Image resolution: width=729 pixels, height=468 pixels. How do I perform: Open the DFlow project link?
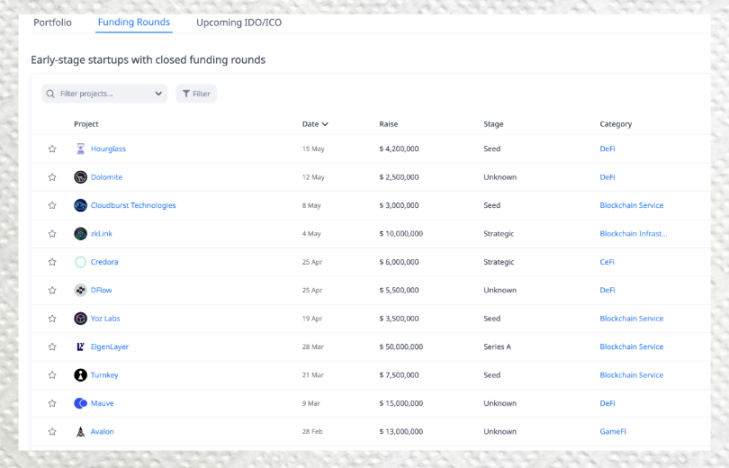pyautogui.click(x=101, y=290)
